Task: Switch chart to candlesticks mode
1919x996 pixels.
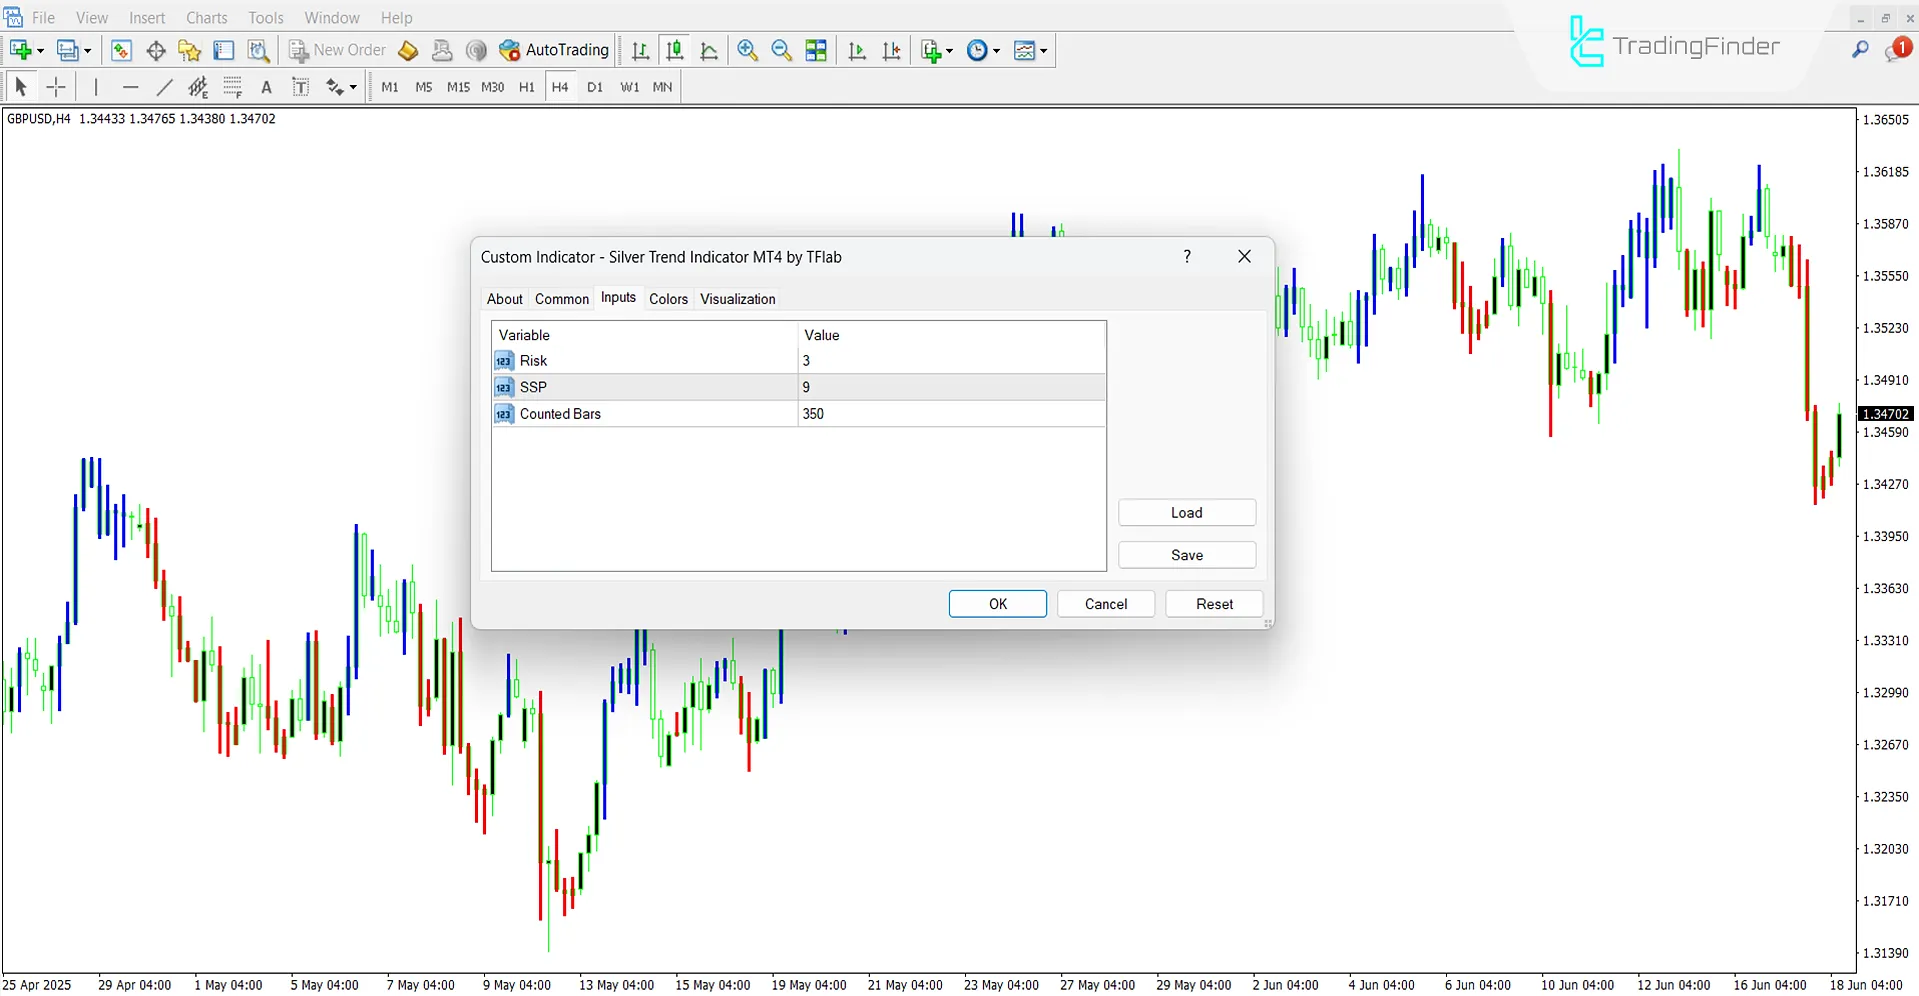Action: point(675,51)
